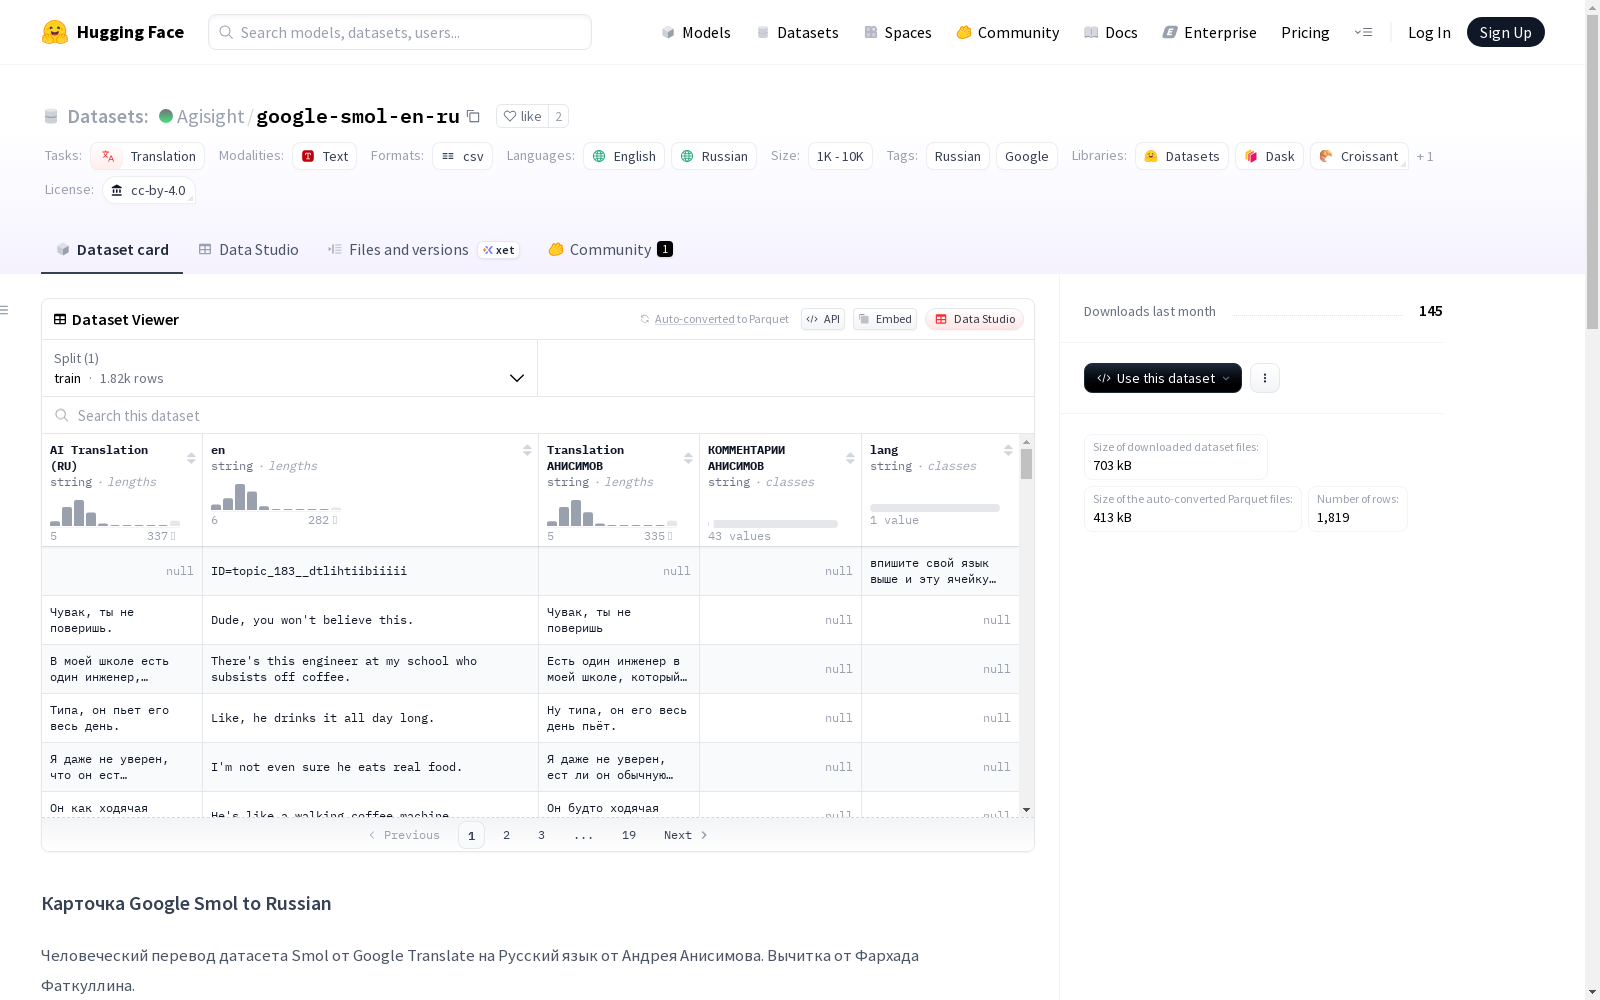Click the 1K - 10K size tag

840,156
